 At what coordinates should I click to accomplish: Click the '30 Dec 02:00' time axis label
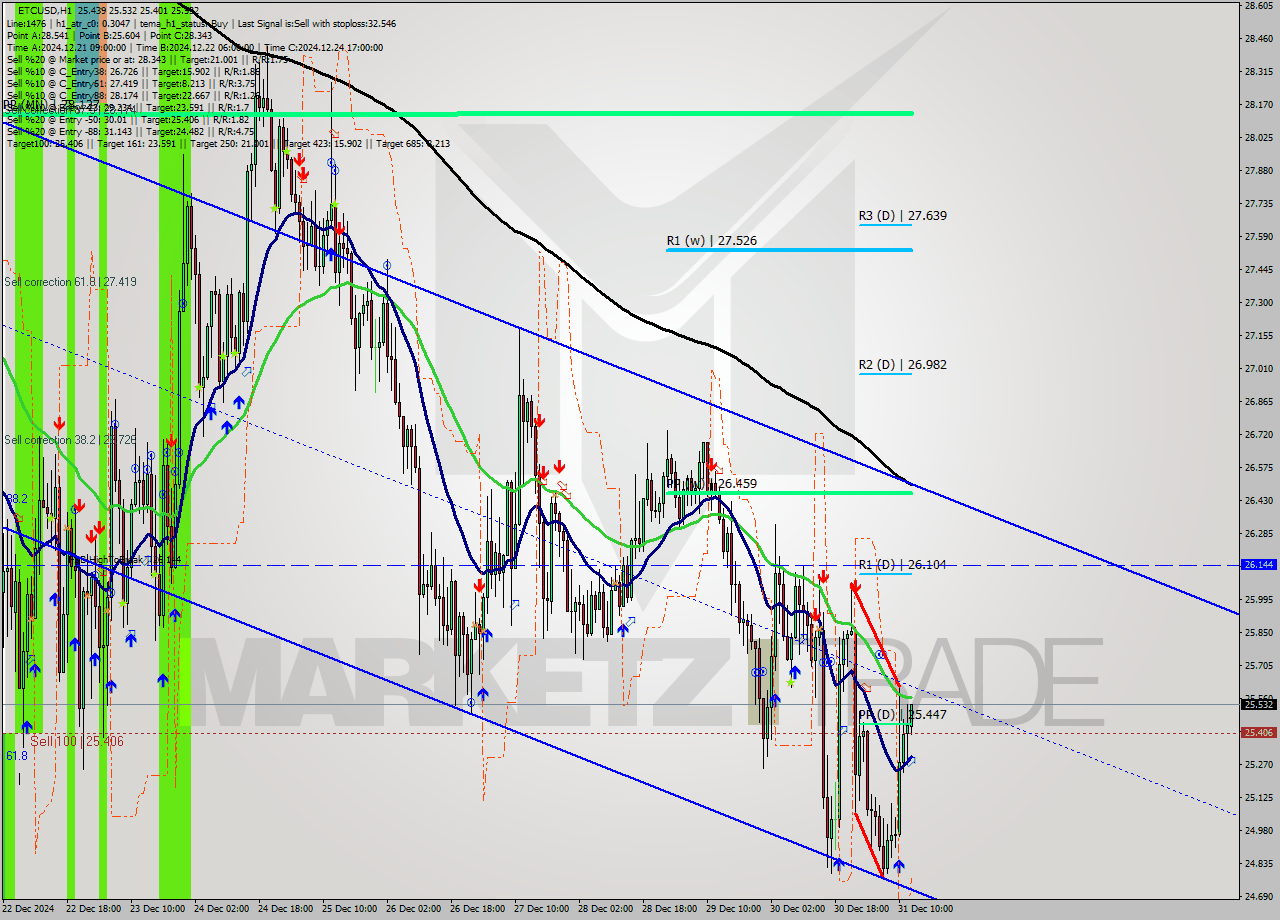tap(797, 909)
